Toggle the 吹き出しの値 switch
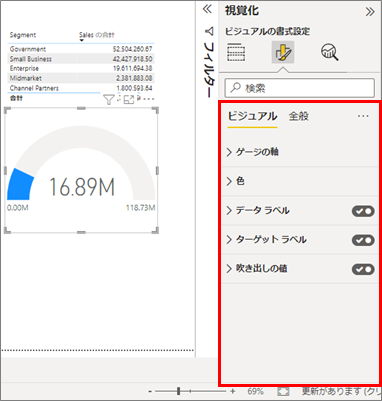 point(363,269)
